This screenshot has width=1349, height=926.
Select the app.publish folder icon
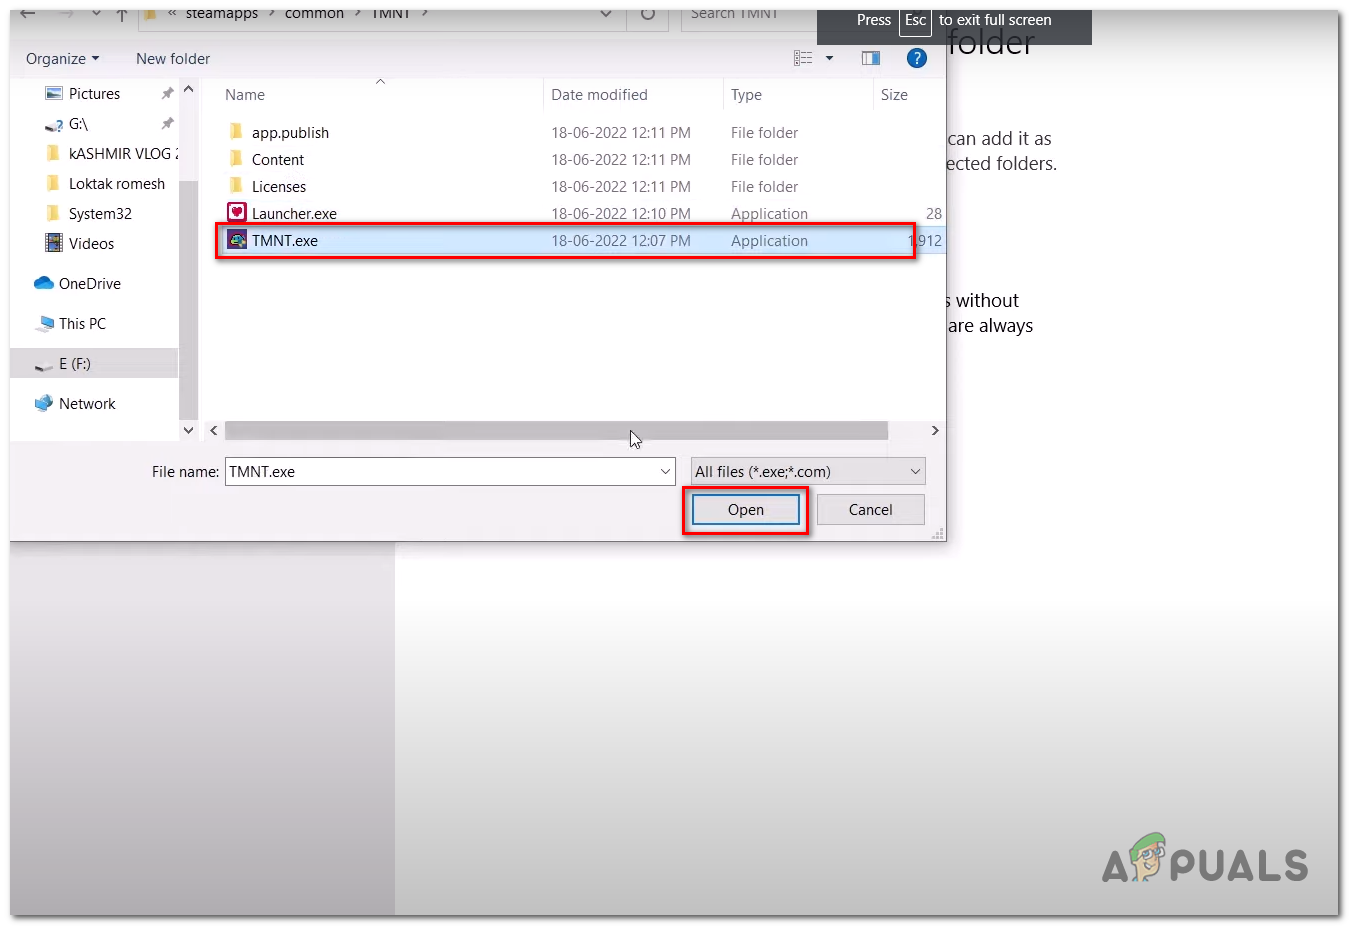coord(236,132)
